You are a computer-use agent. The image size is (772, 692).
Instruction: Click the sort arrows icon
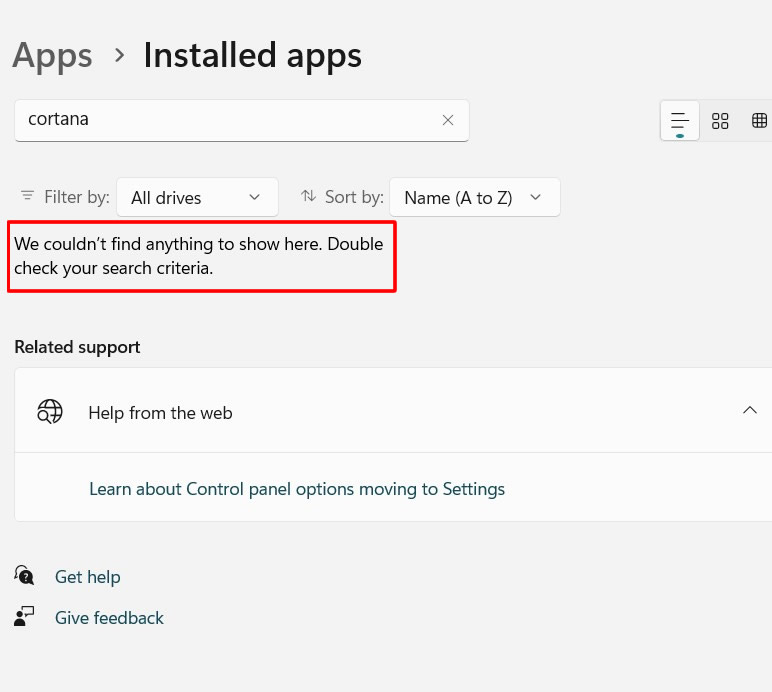(x=309, y=196)
